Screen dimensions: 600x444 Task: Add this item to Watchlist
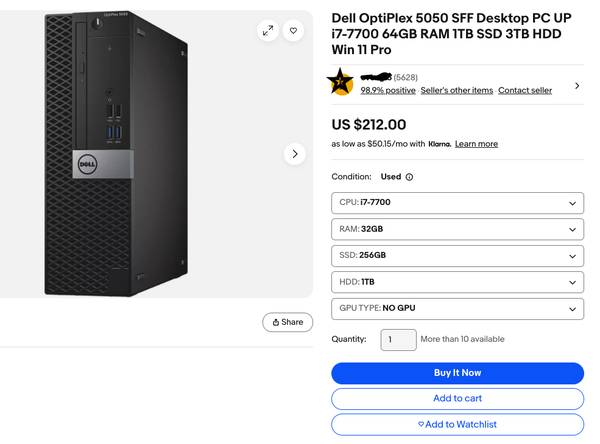click(457, 424)
